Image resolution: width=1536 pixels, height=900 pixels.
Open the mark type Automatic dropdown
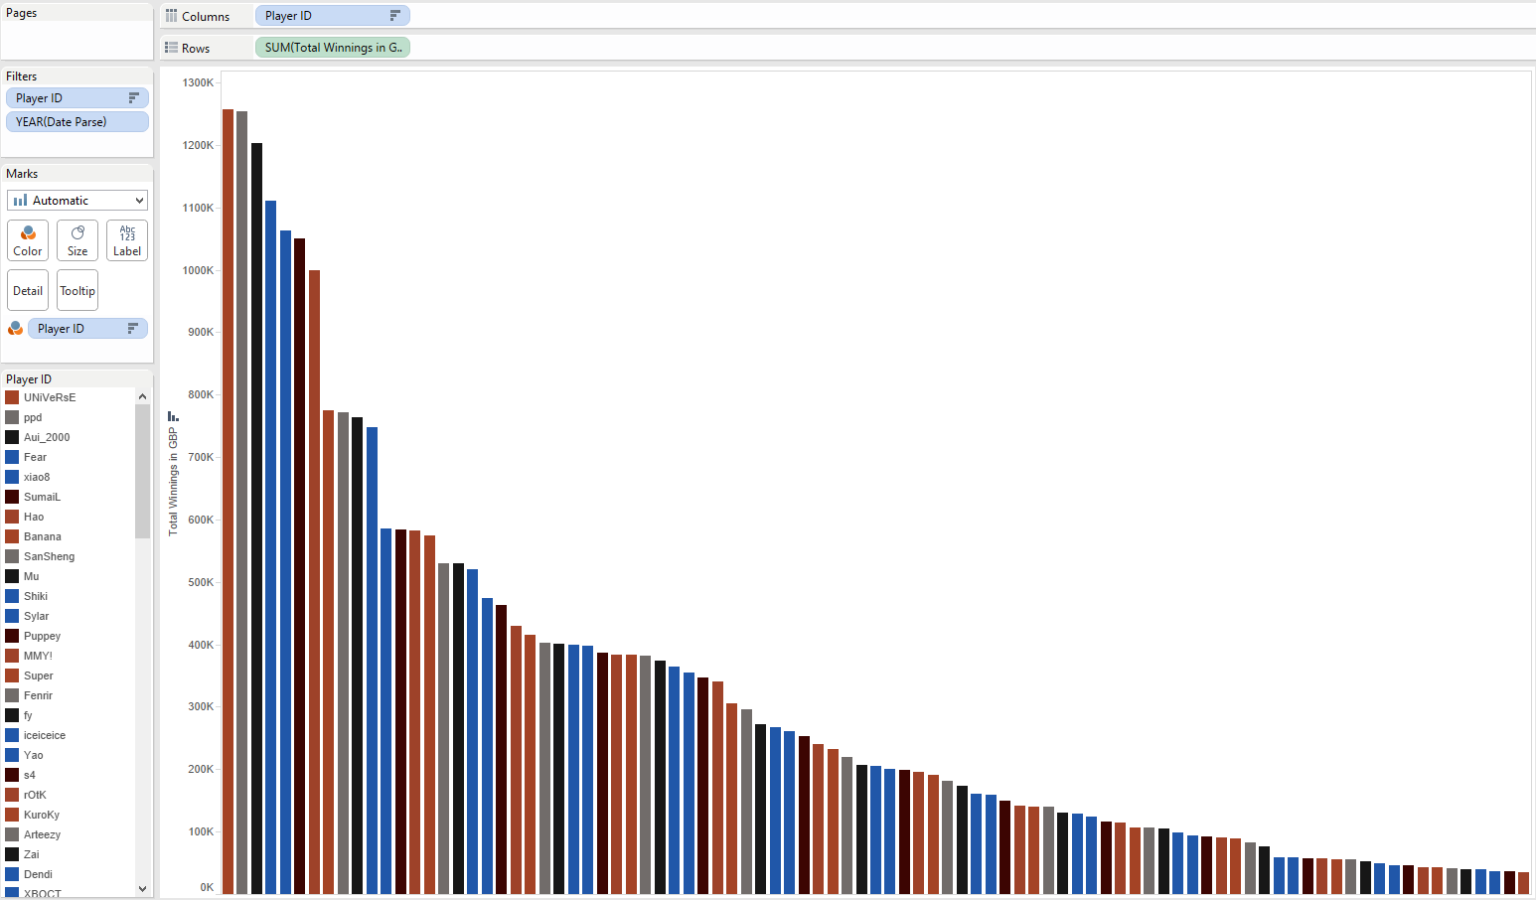click(x=77, y=200)
